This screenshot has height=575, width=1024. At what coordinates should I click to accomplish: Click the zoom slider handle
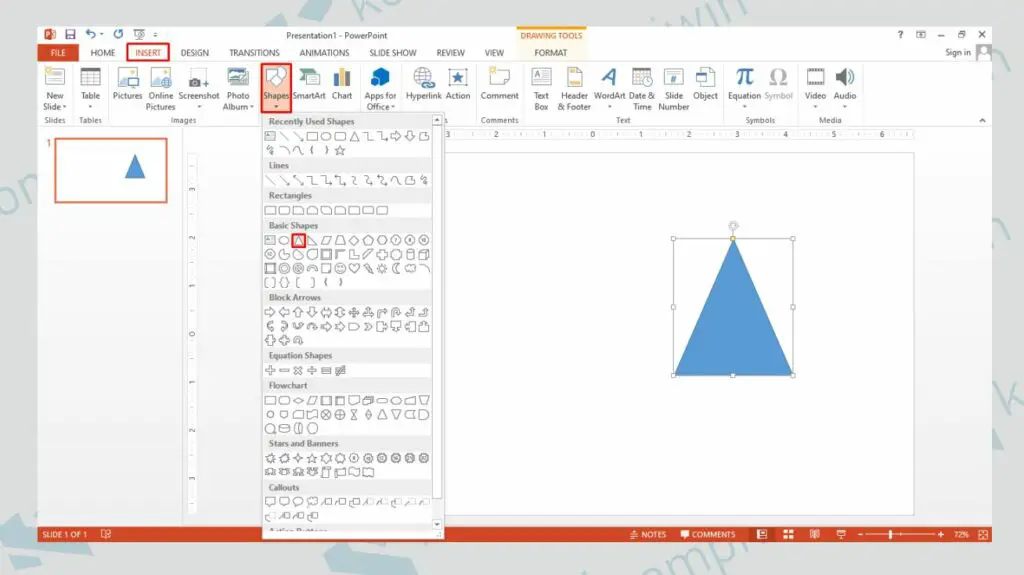click(890, 534)
